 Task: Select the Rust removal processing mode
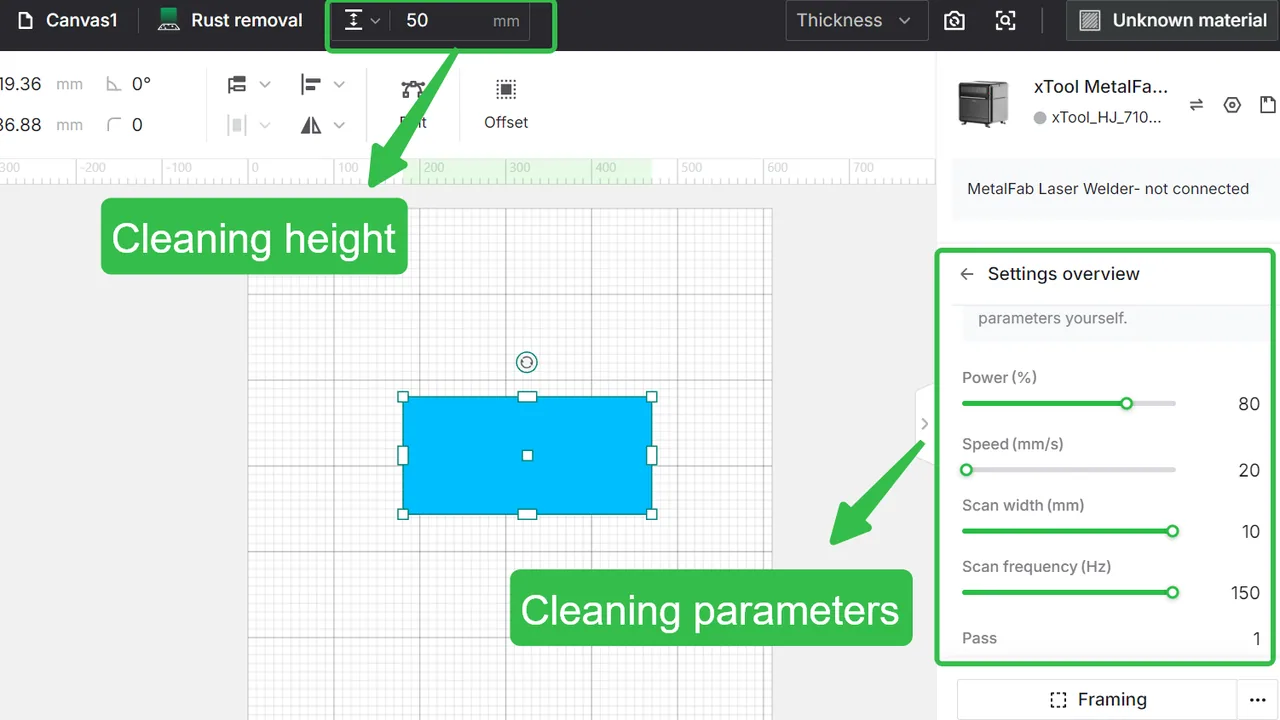point(230,20)
